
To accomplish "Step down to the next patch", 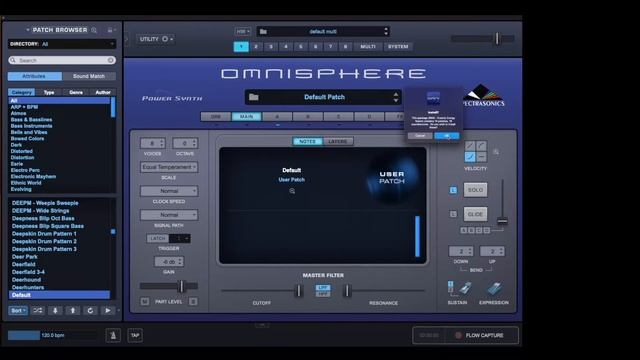I will (55, 311).
